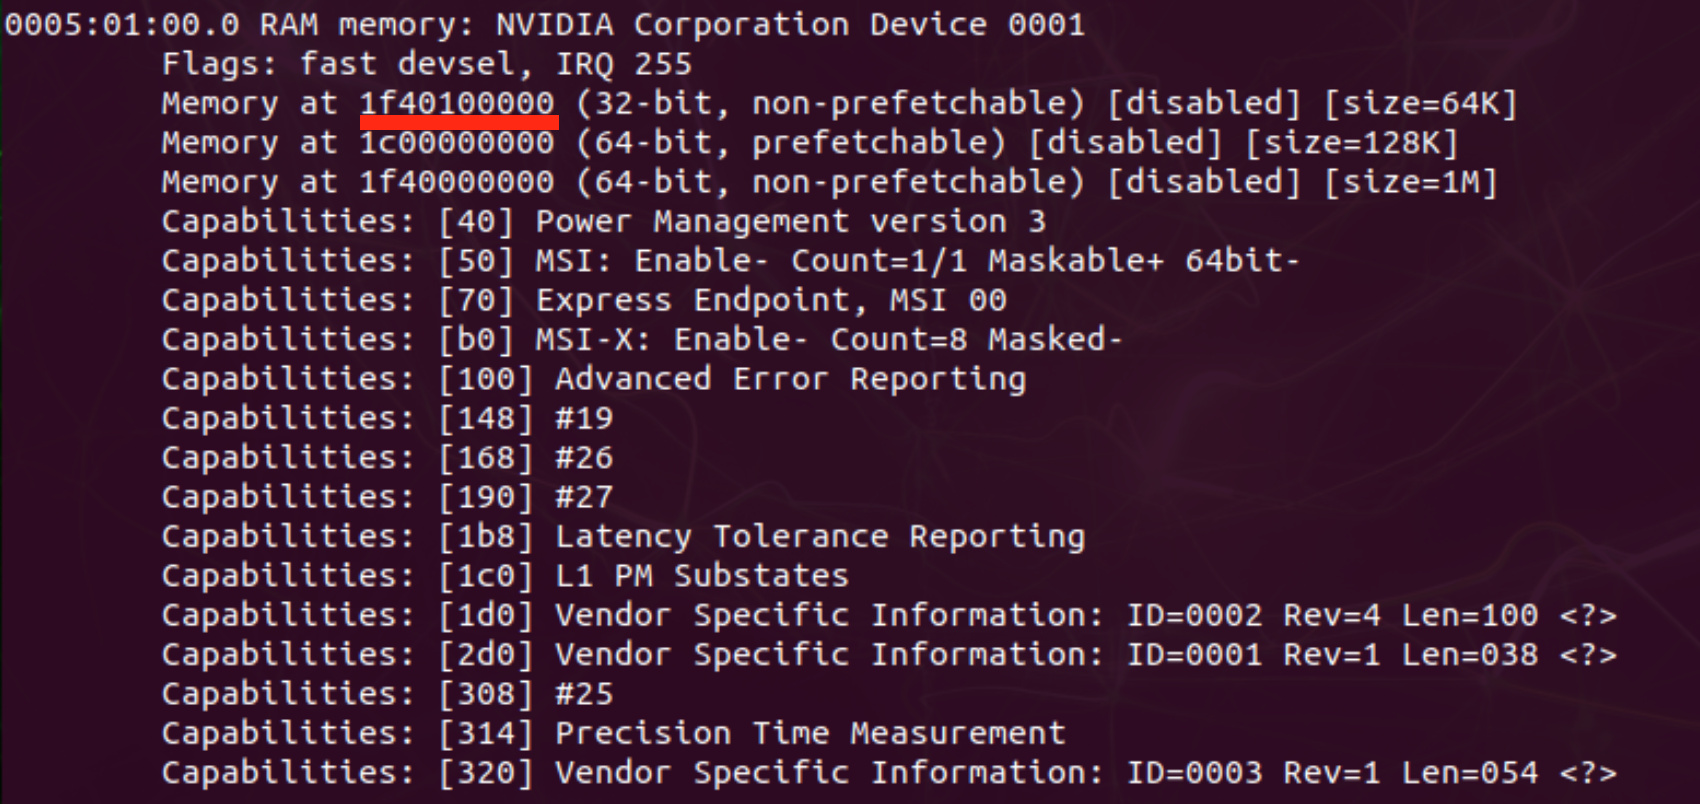Click the capability offset [148]

[x=486, y=418]
